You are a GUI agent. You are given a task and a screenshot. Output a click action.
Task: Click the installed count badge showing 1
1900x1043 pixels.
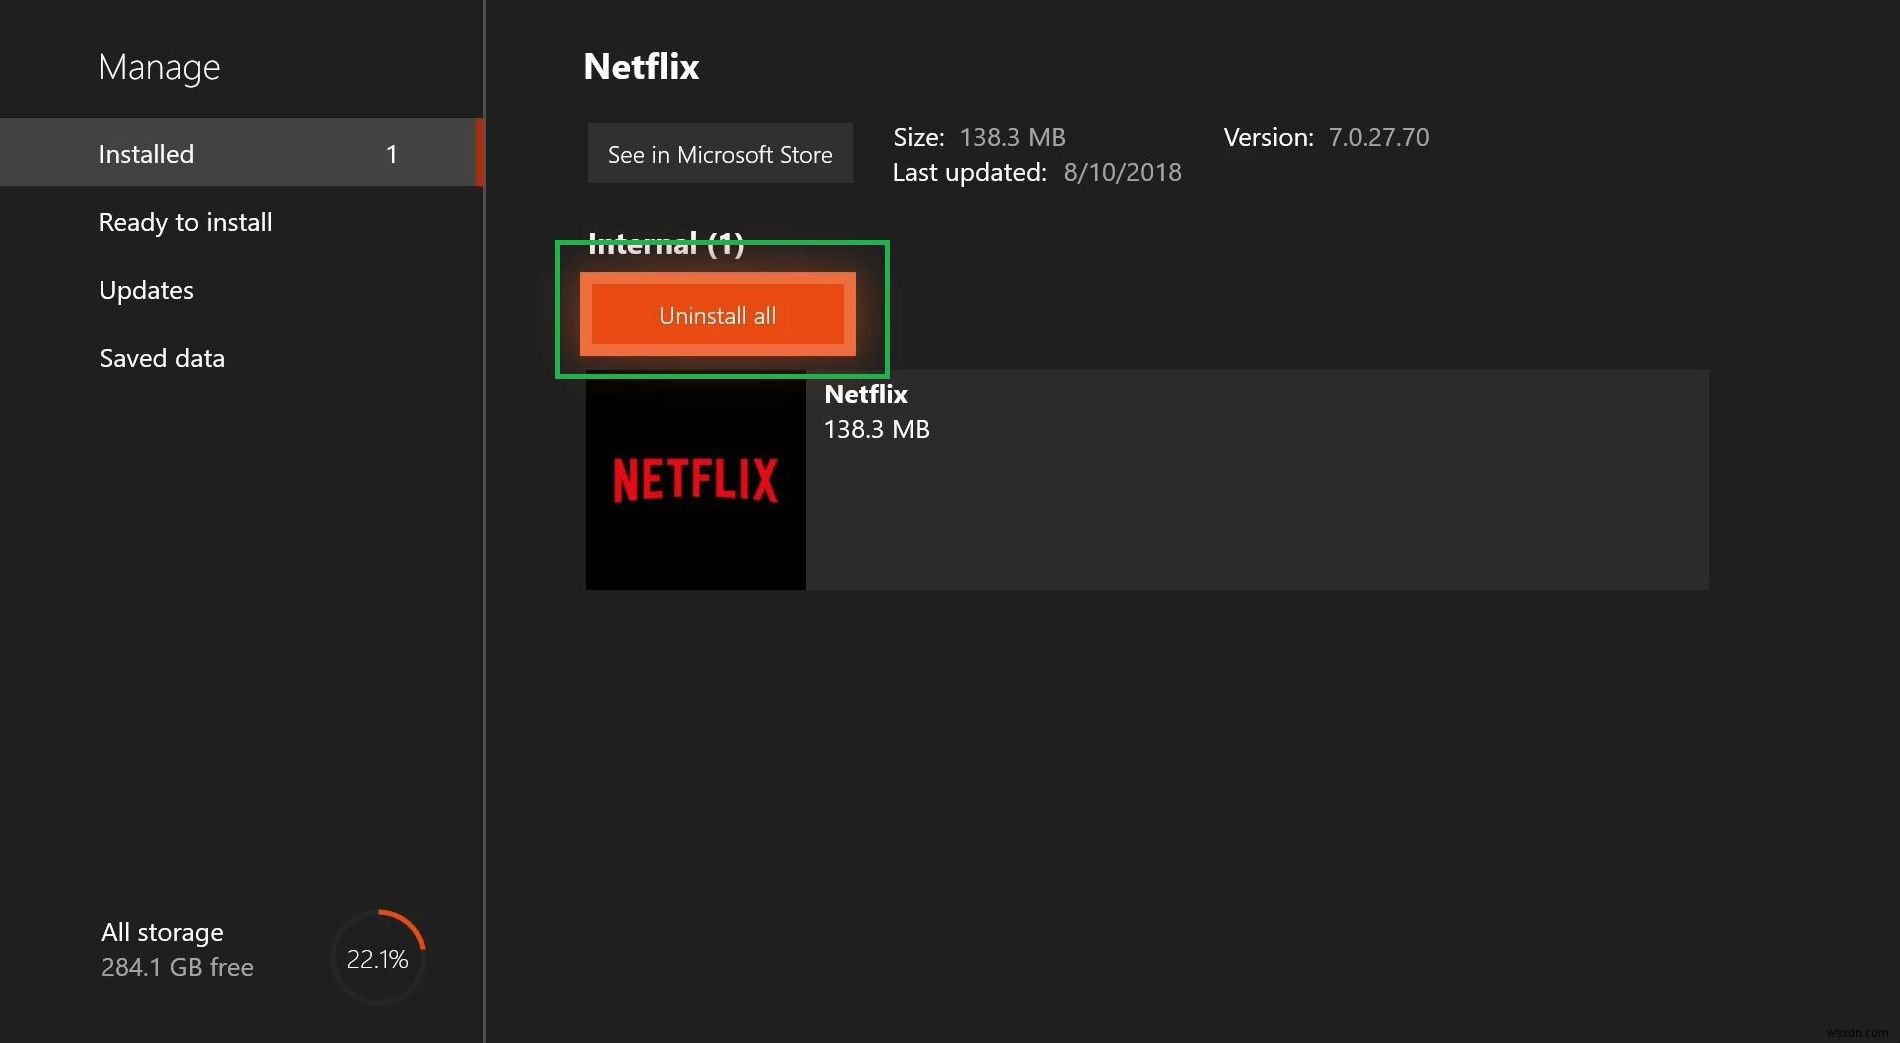pyautogui.click(x=391, y=153)
